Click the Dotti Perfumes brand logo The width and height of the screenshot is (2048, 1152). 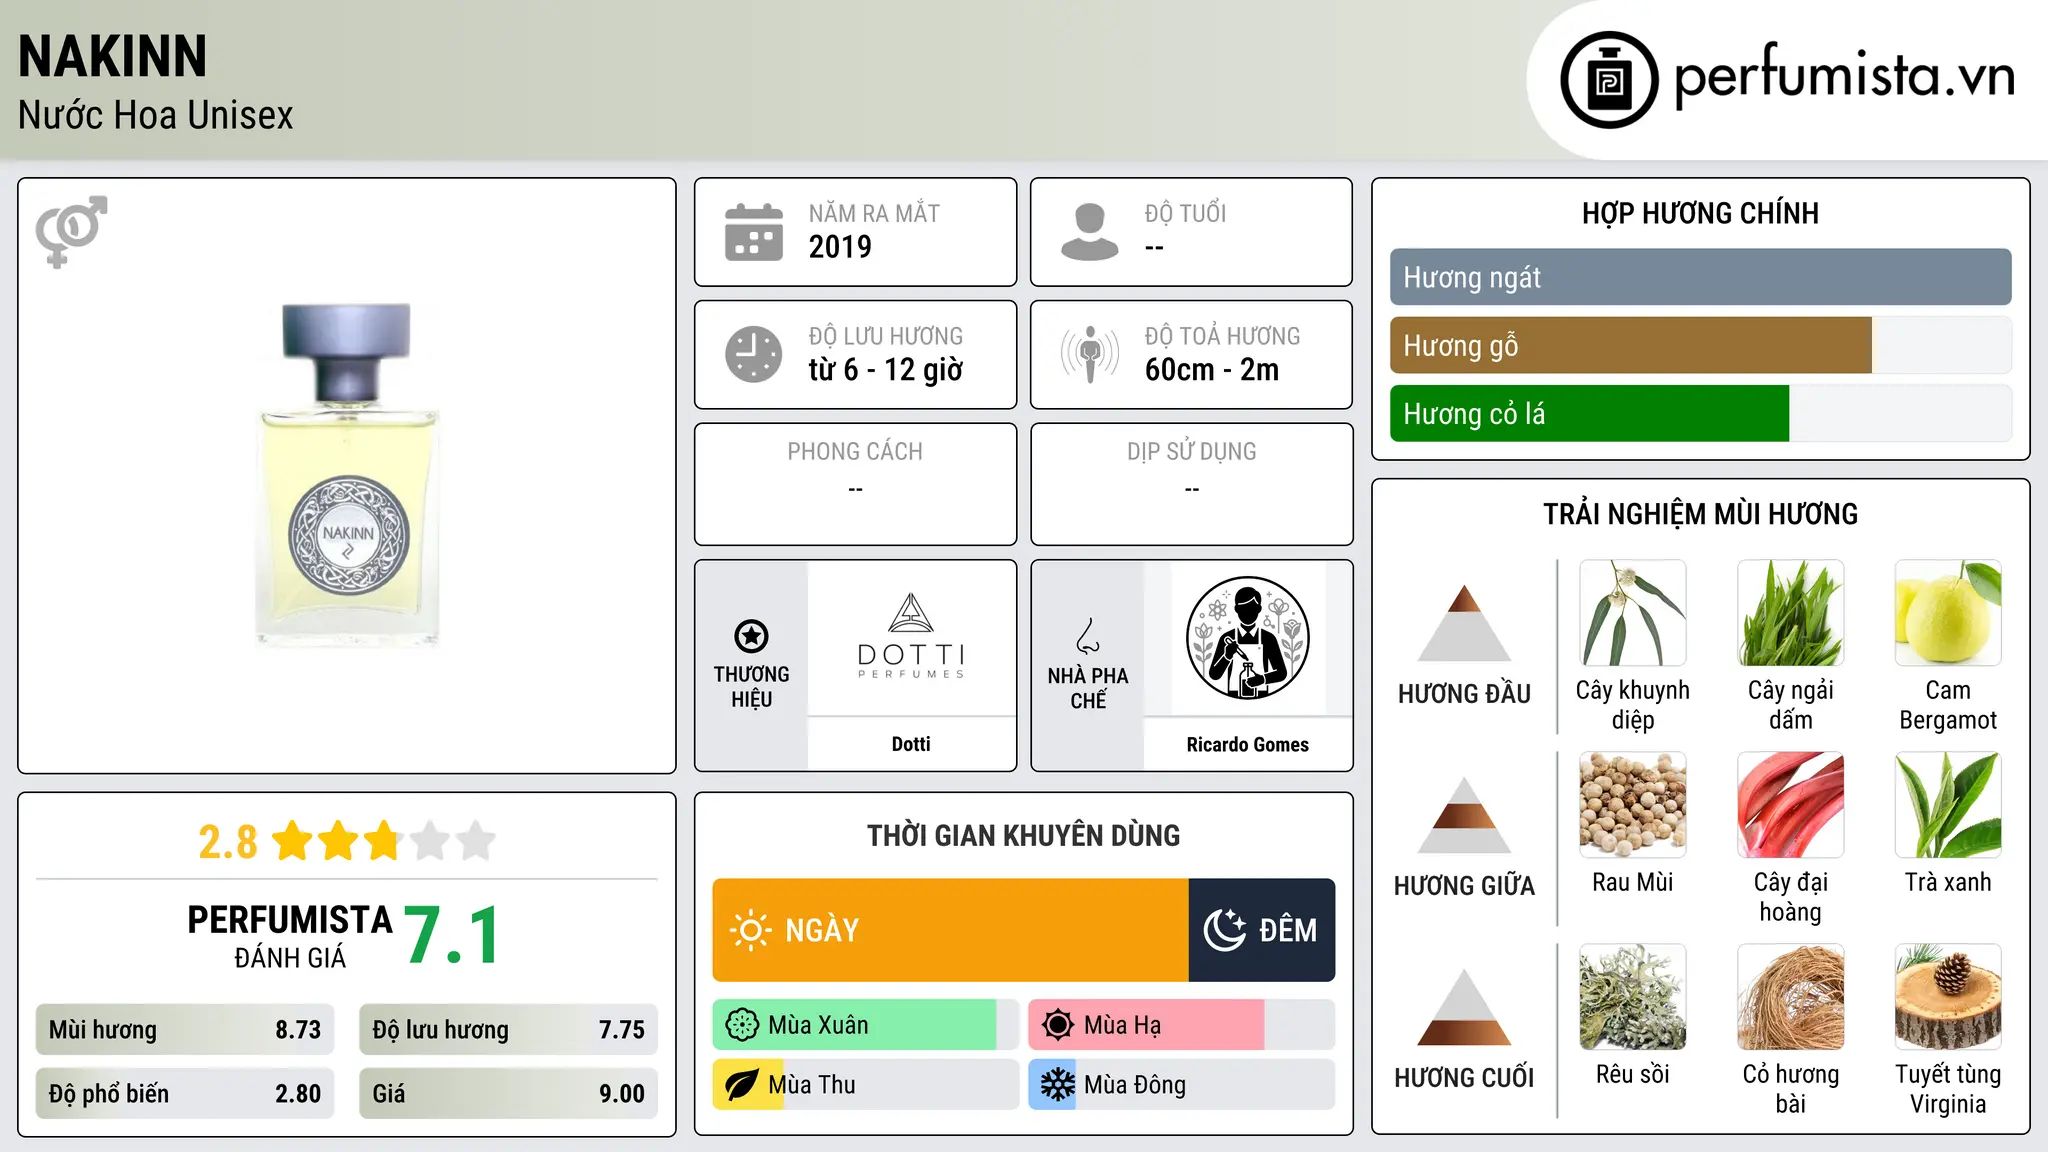click(x=911, y=637)
